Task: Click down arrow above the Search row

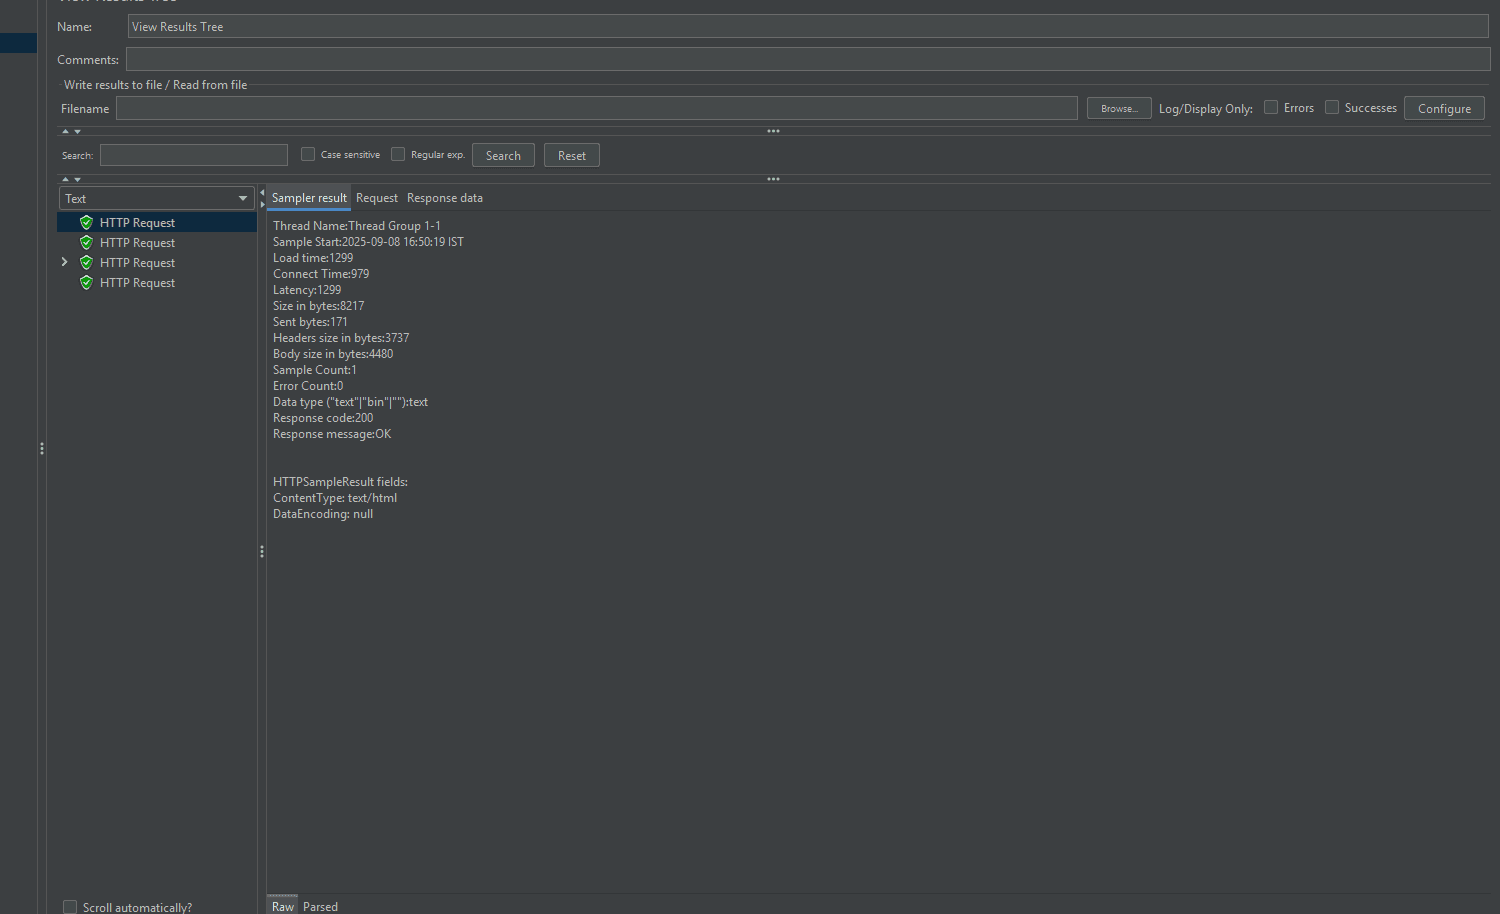Action: [x=77, y=131]
